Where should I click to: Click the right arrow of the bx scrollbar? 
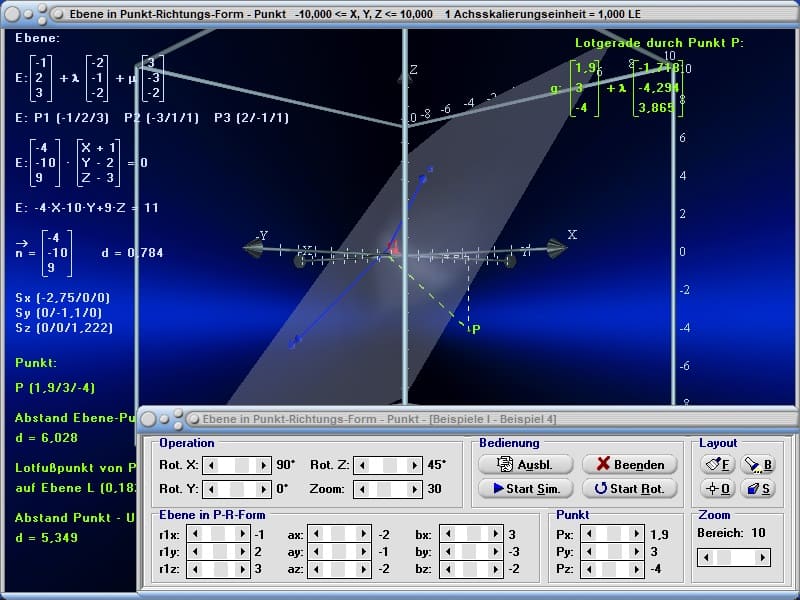click(x=495, y=534)
